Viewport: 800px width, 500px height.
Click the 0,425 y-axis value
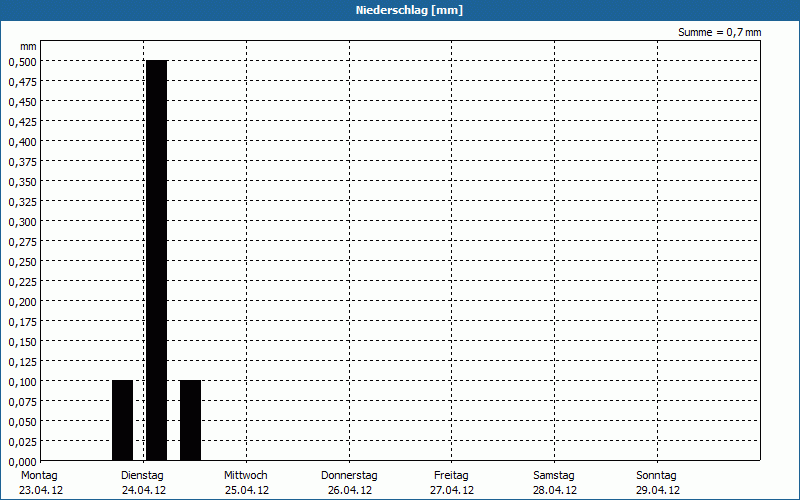tap(22, 122)
